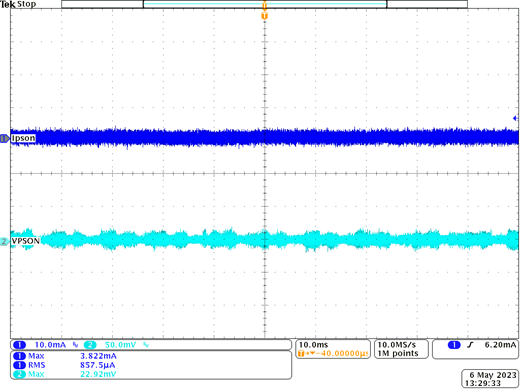Click the trigger delay -40.00000µs readout
The height and width of the screenshot is (389, 520).
pos(333,353)
